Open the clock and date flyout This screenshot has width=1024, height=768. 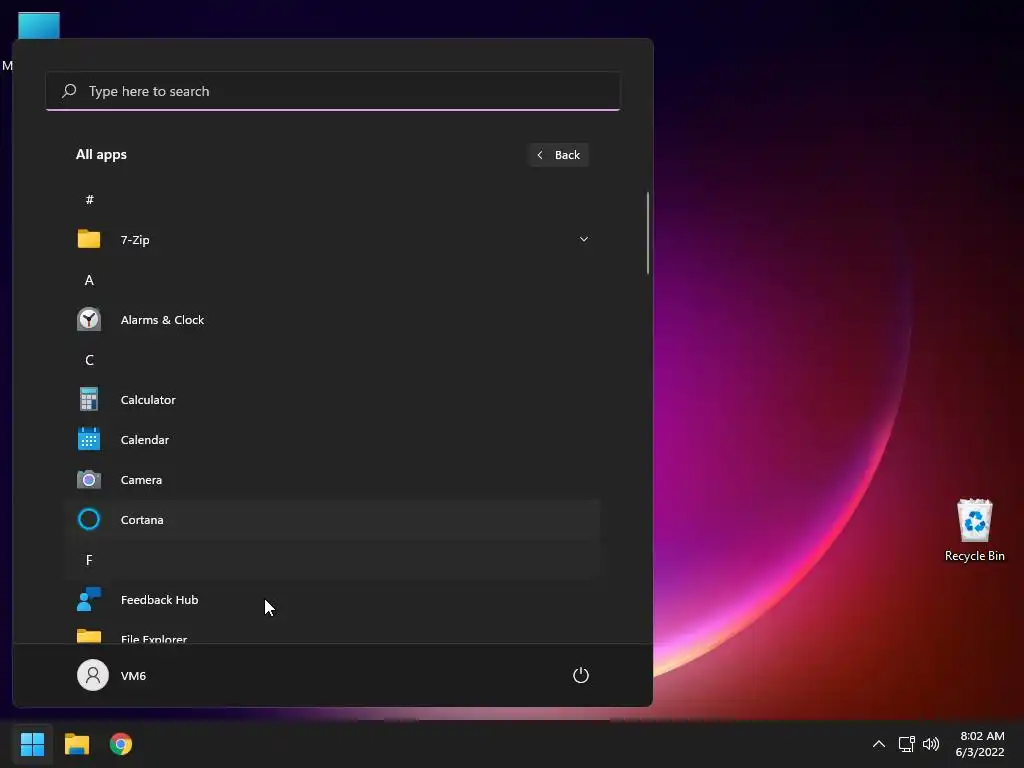(980, 743)
